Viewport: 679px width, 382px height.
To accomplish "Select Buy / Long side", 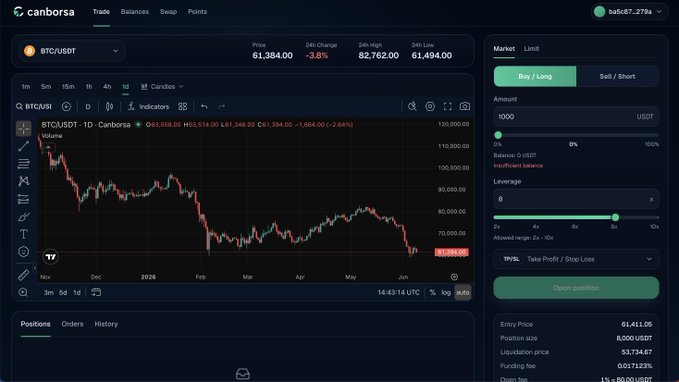I will (x=535, y=76).
